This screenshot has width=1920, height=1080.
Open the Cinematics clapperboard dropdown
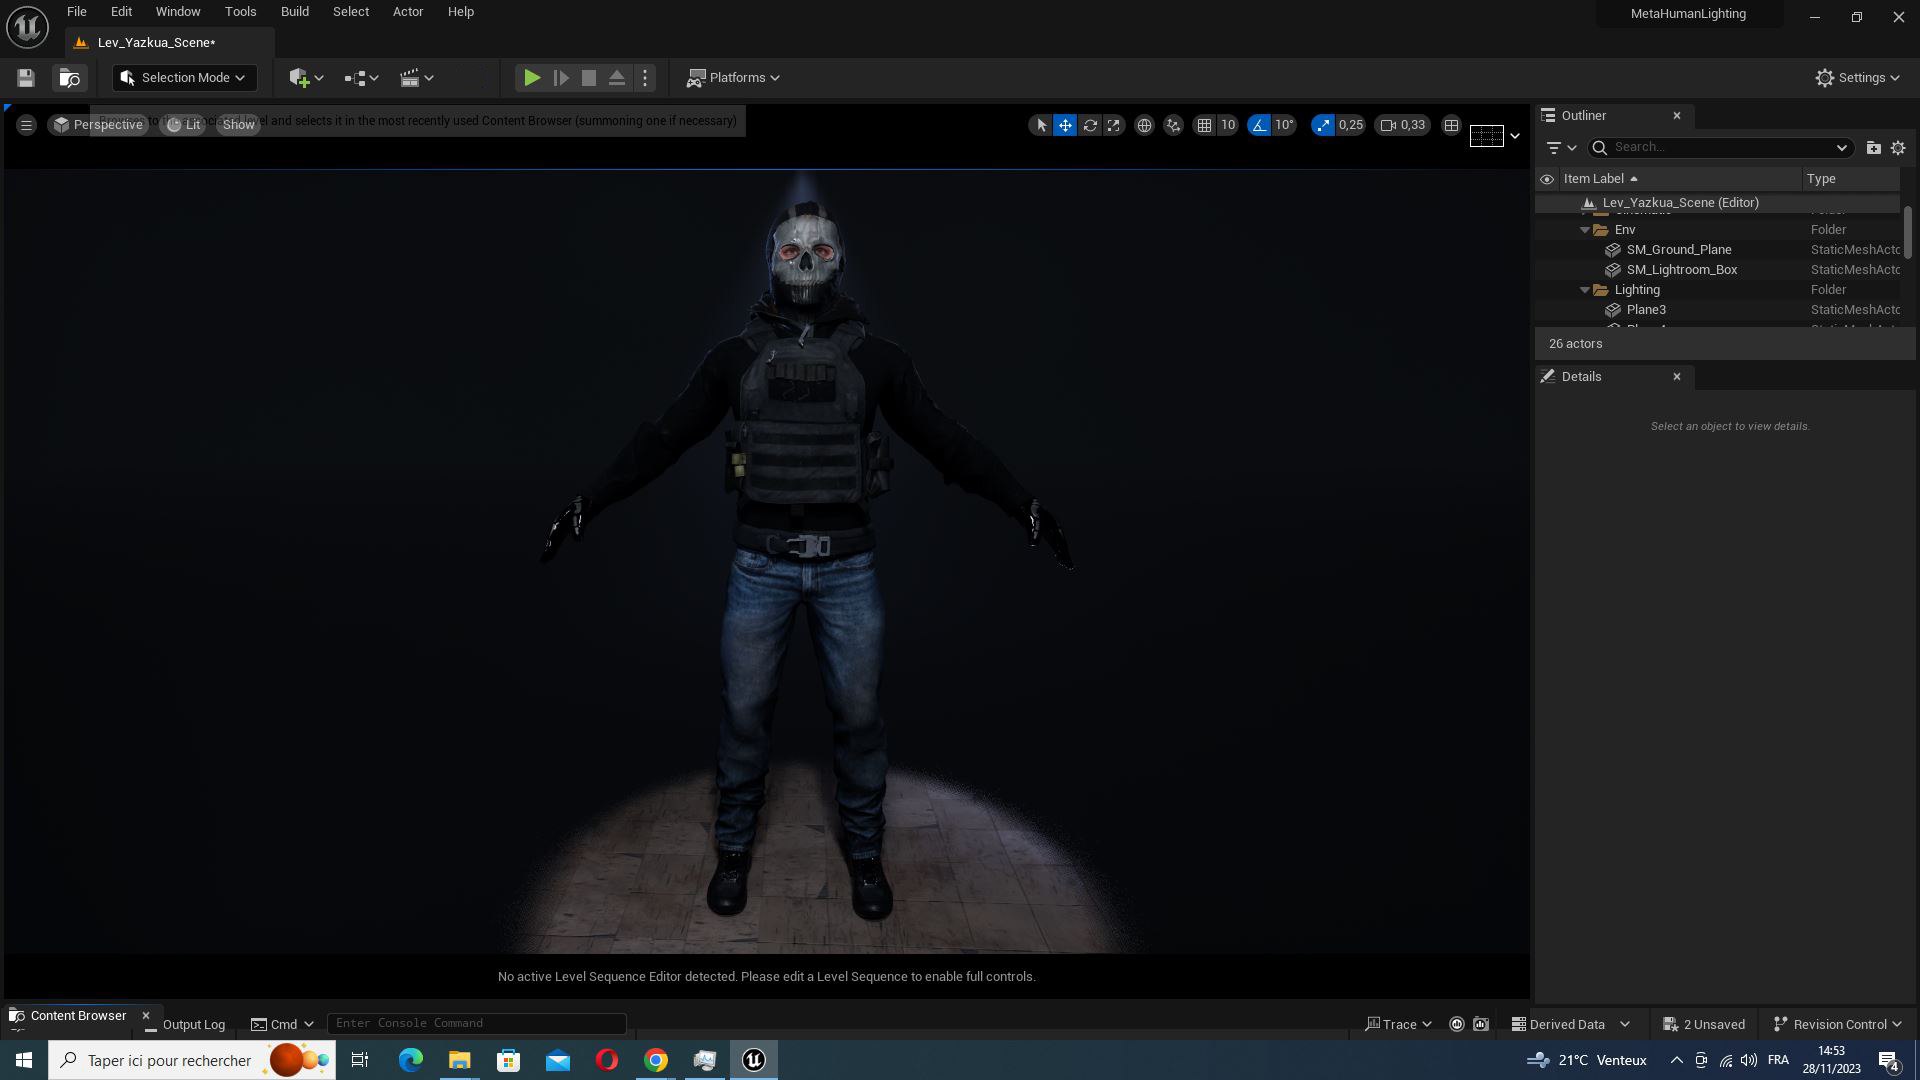(416, 78)
